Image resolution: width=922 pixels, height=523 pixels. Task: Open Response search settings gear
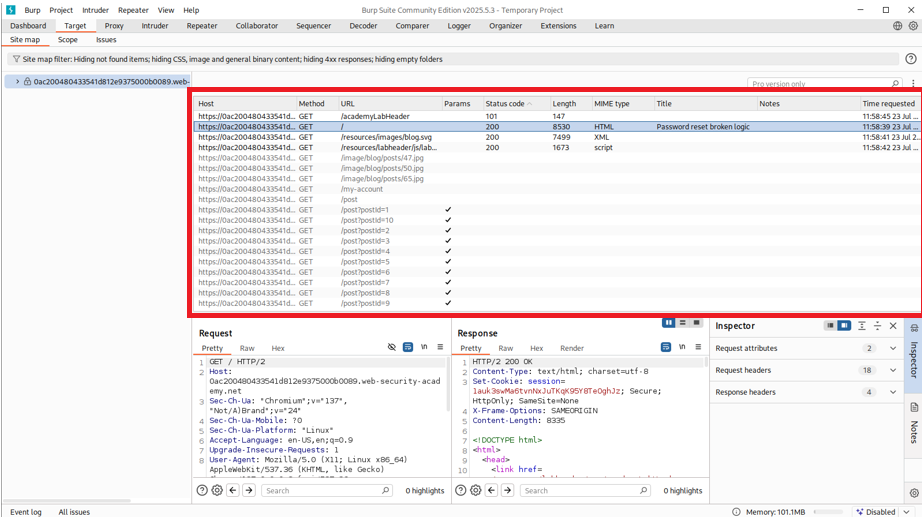(x=476, y=490)
